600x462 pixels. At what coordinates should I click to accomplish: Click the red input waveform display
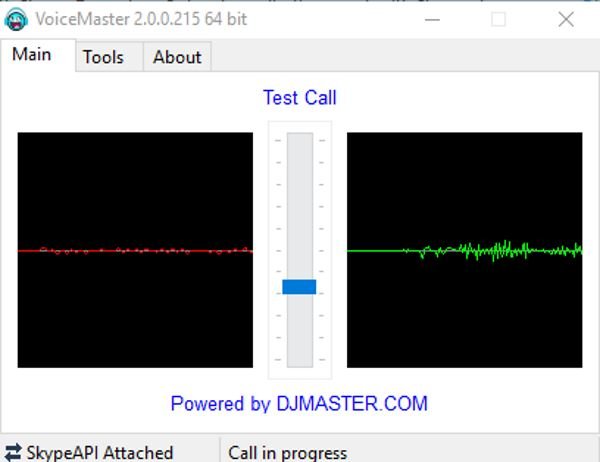[x=135, y=250]
